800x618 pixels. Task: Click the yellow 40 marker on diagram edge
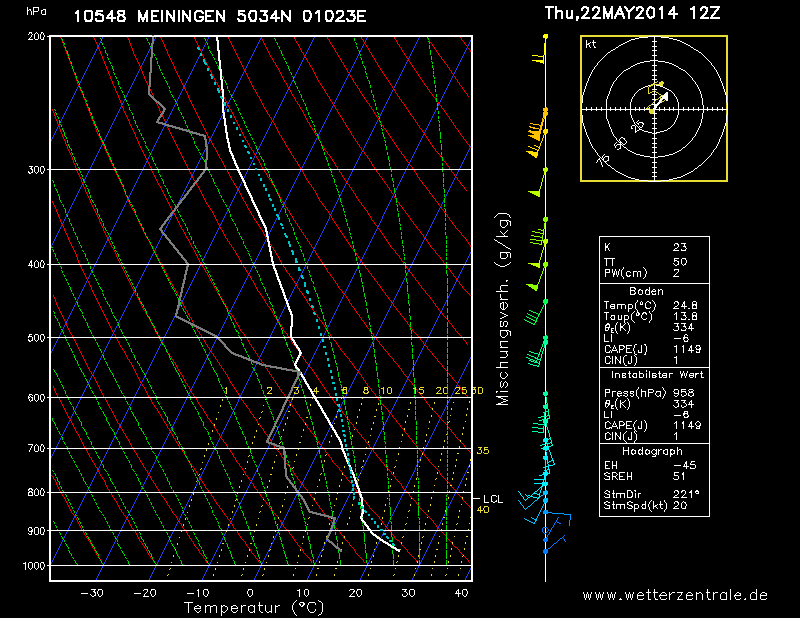[482, 510]
